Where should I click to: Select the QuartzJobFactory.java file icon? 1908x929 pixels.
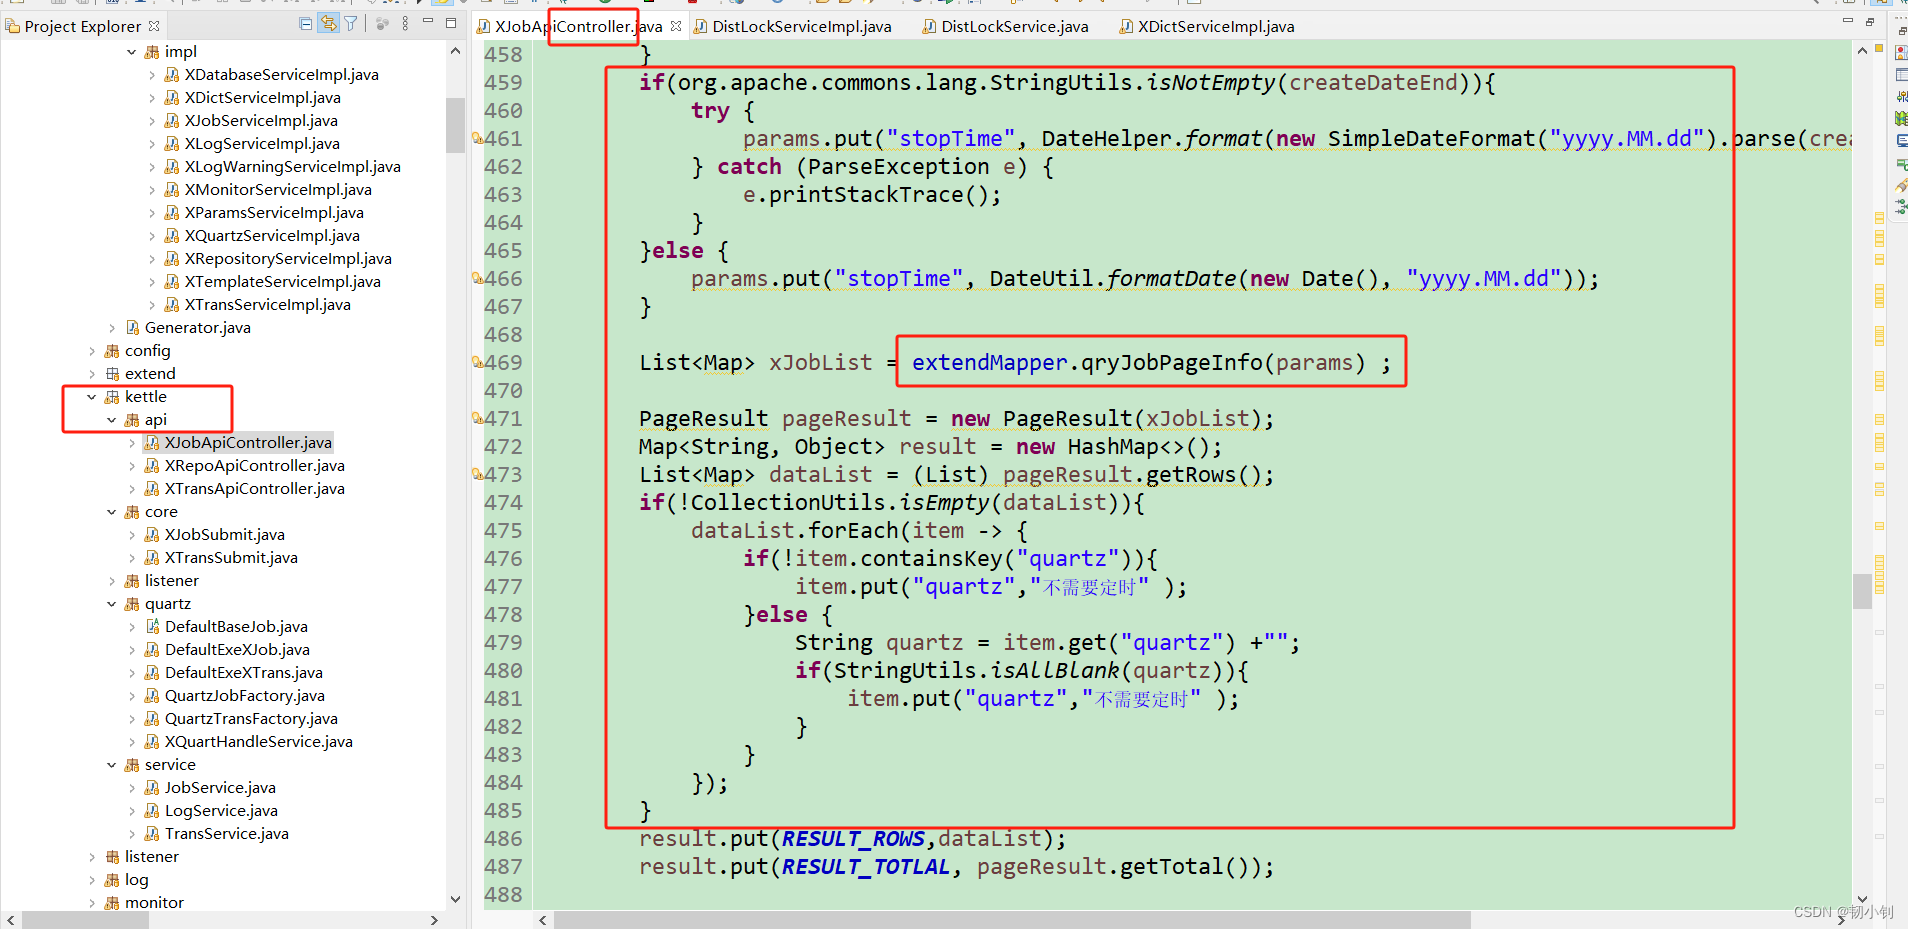click(152, 696)
